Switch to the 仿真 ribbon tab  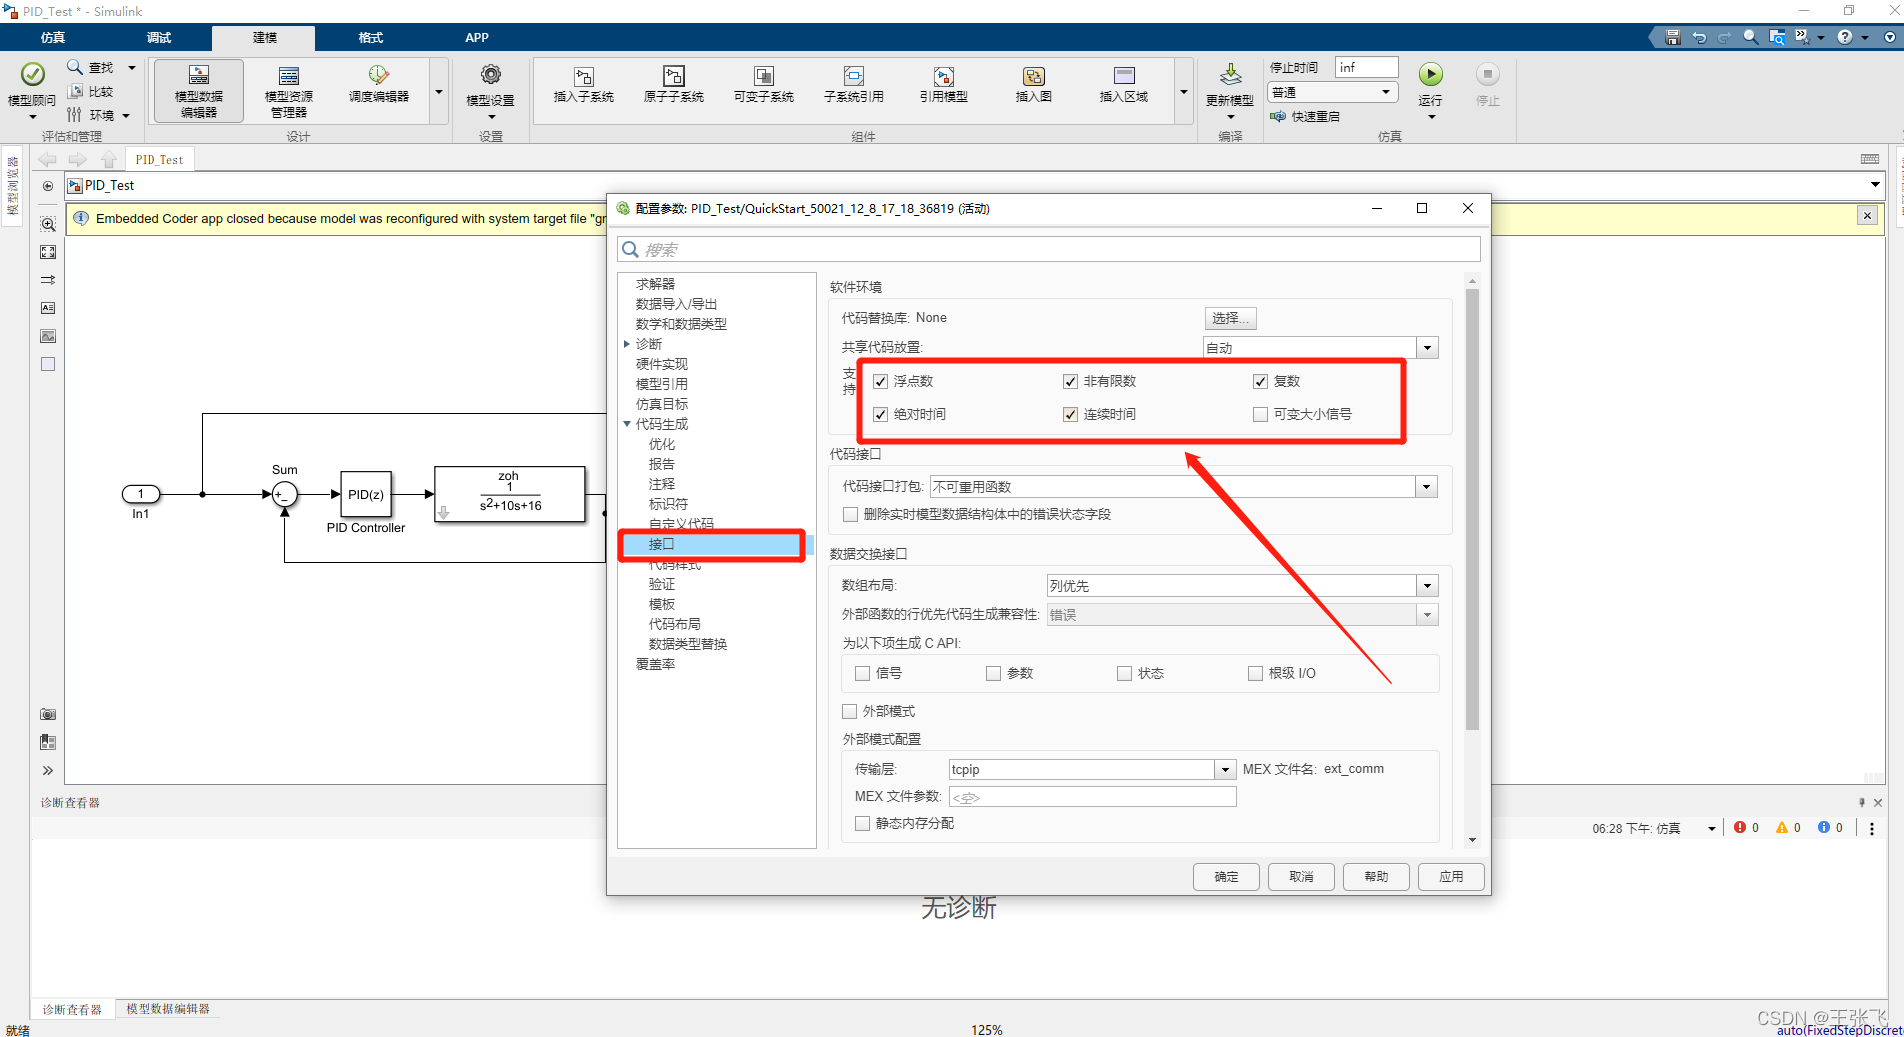53,37
